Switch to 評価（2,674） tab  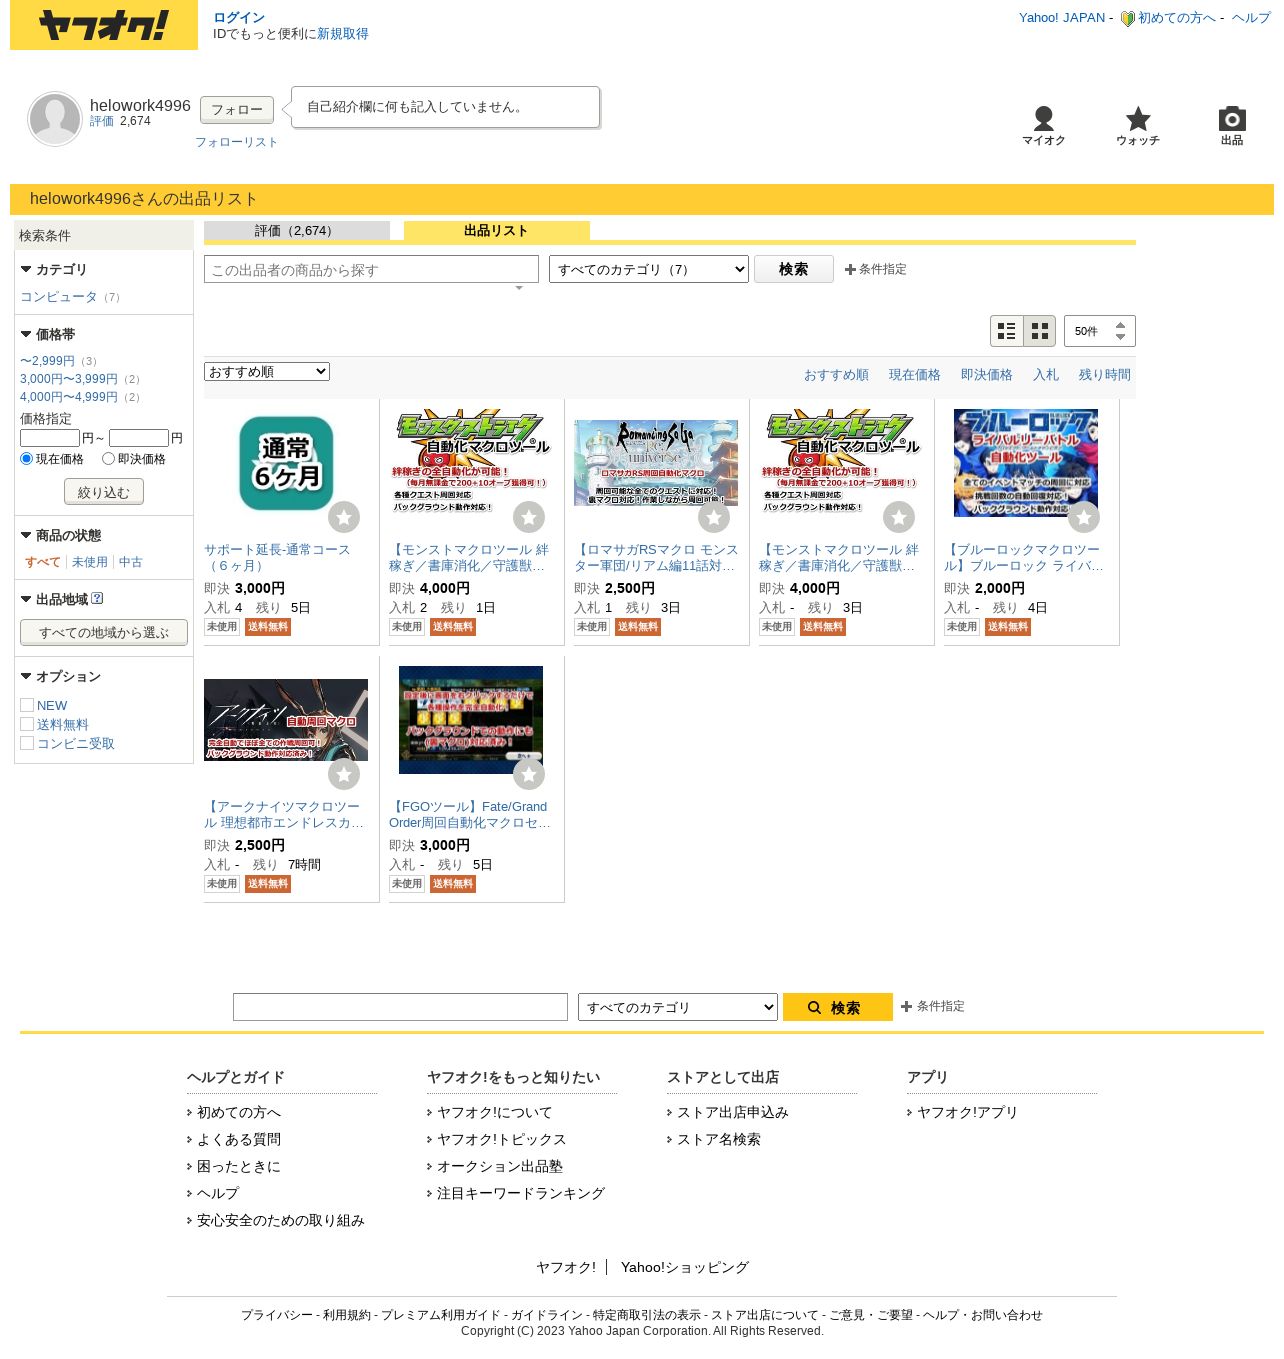coord(297,231)
